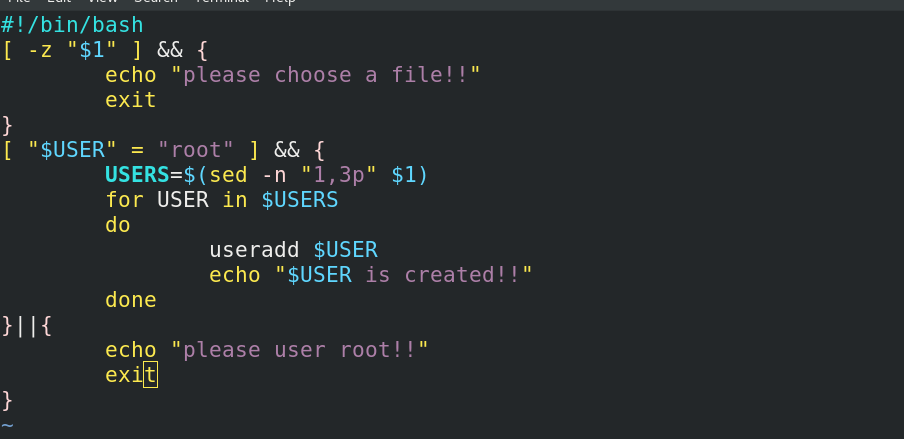Click the for keyword
The height and width of the screenshot is (439, 904).
(125, 200)
